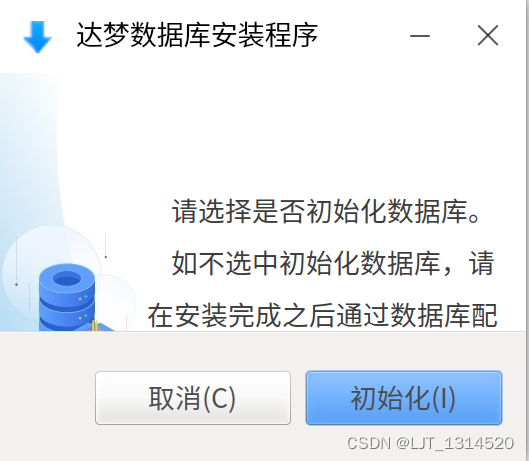Screen dimensions: 529x461
Task: Click the blue database cylinder illustration
Action: tap(67, 298)
